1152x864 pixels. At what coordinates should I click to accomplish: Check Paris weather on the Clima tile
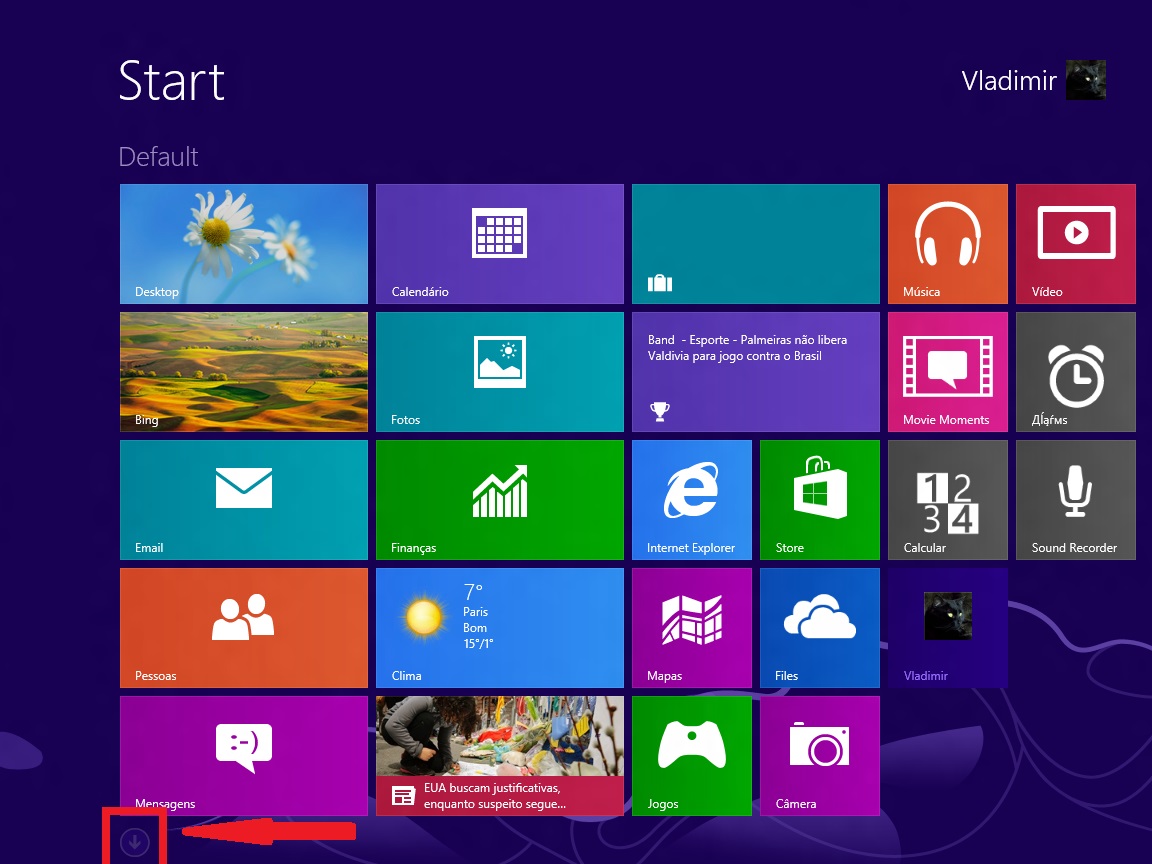(x=499, y=627)
